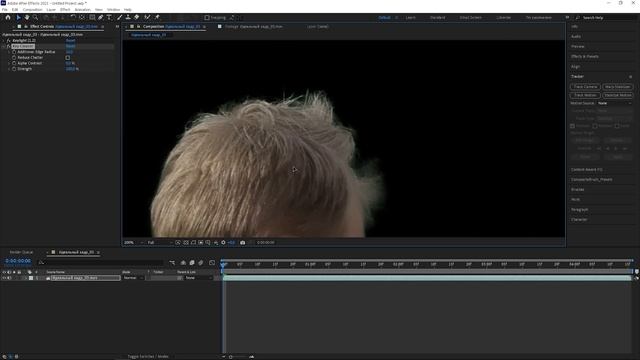Screen dimensions: 640x360
Task: Toggle the Reduce Chatter stopwatch
Action: pyautogui.click(x=14, y=58)
